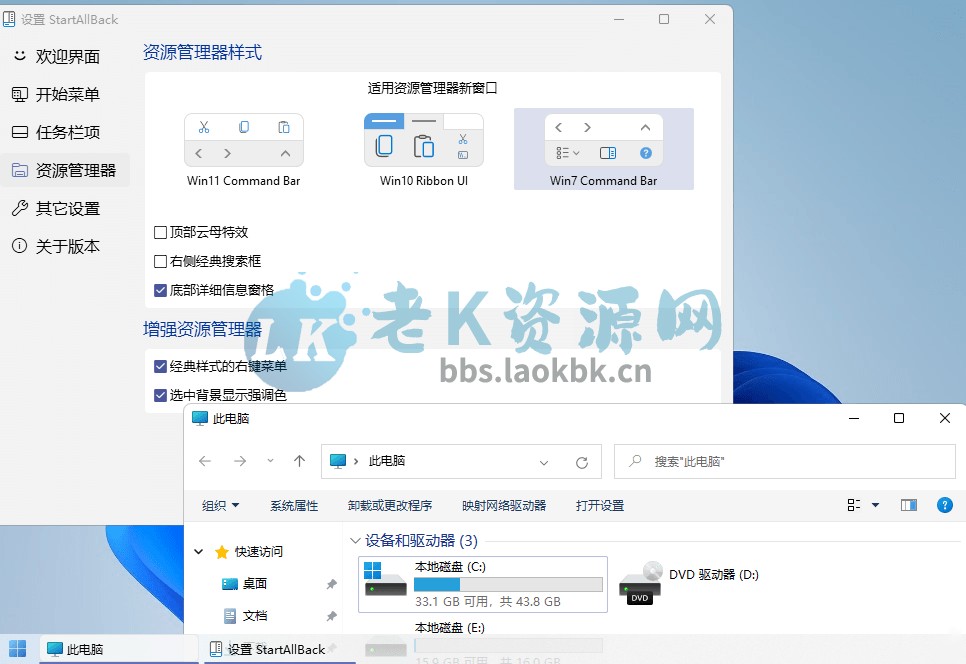The image size is (966, 664).
Task: Enable the 右侧经典搜索框 checkbox
Action: click(x=160, y=261)
